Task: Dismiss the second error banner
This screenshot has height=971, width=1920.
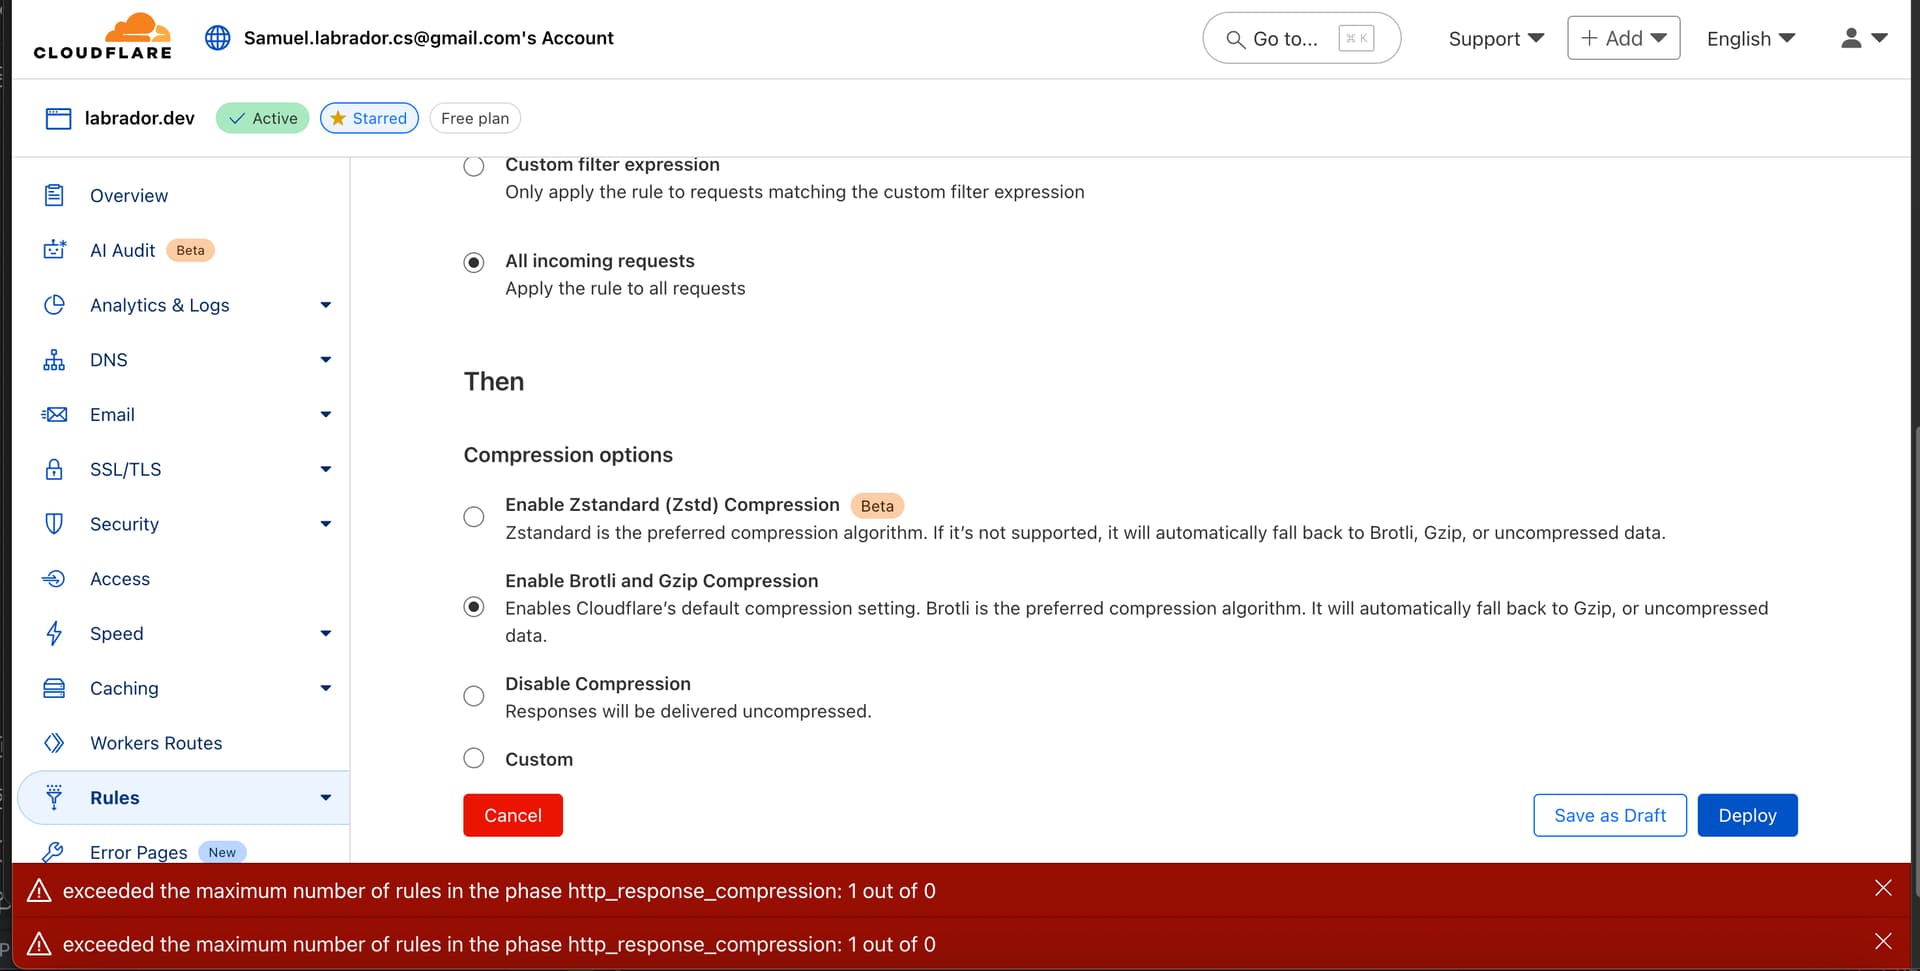Action: pyautogui.click(x=1883, y=941)
